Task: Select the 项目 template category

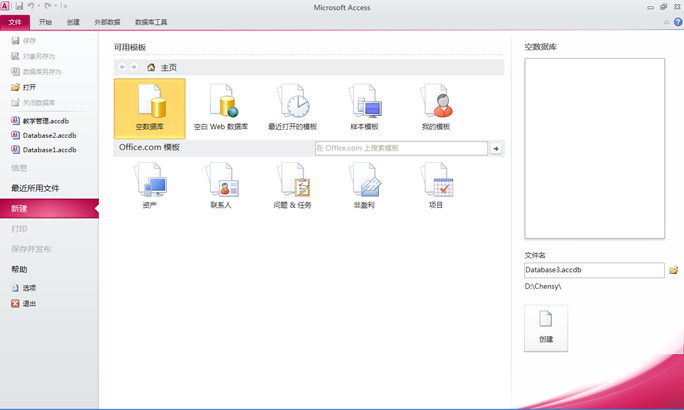Action: tap(436, 185)
